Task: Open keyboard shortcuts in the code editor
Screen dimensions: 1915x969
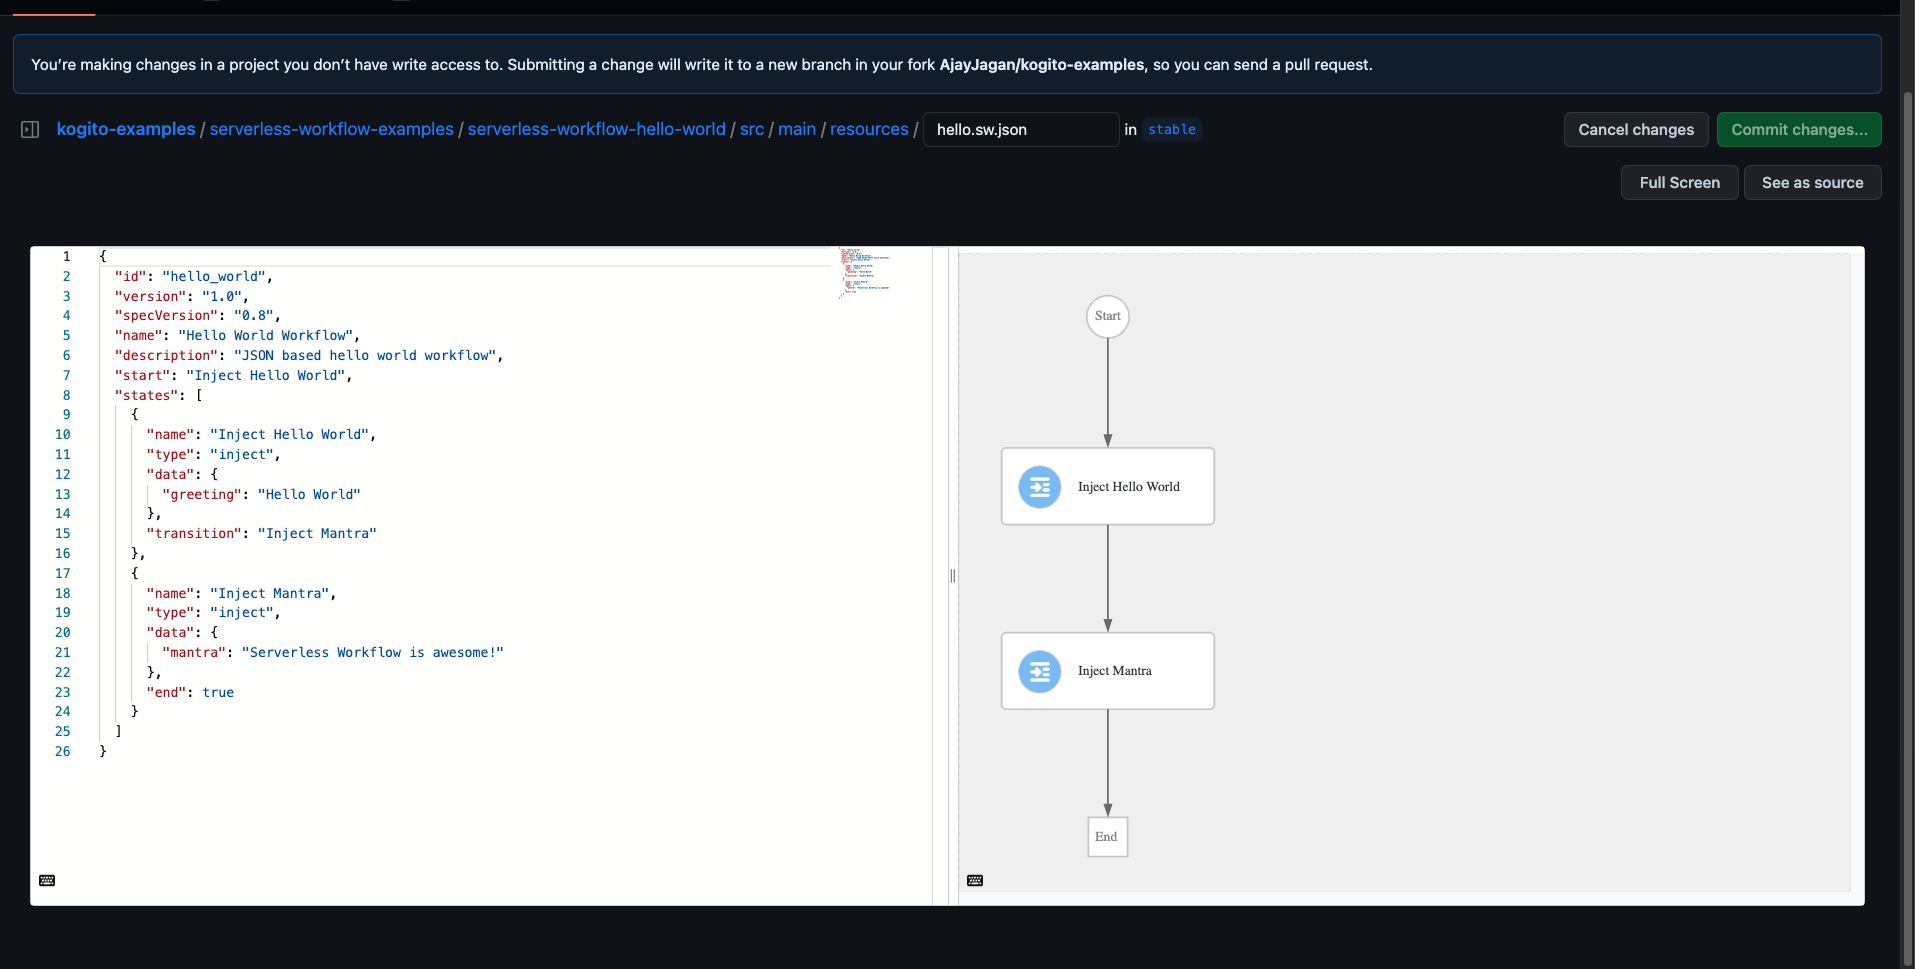Action: [x=46, y=880]
